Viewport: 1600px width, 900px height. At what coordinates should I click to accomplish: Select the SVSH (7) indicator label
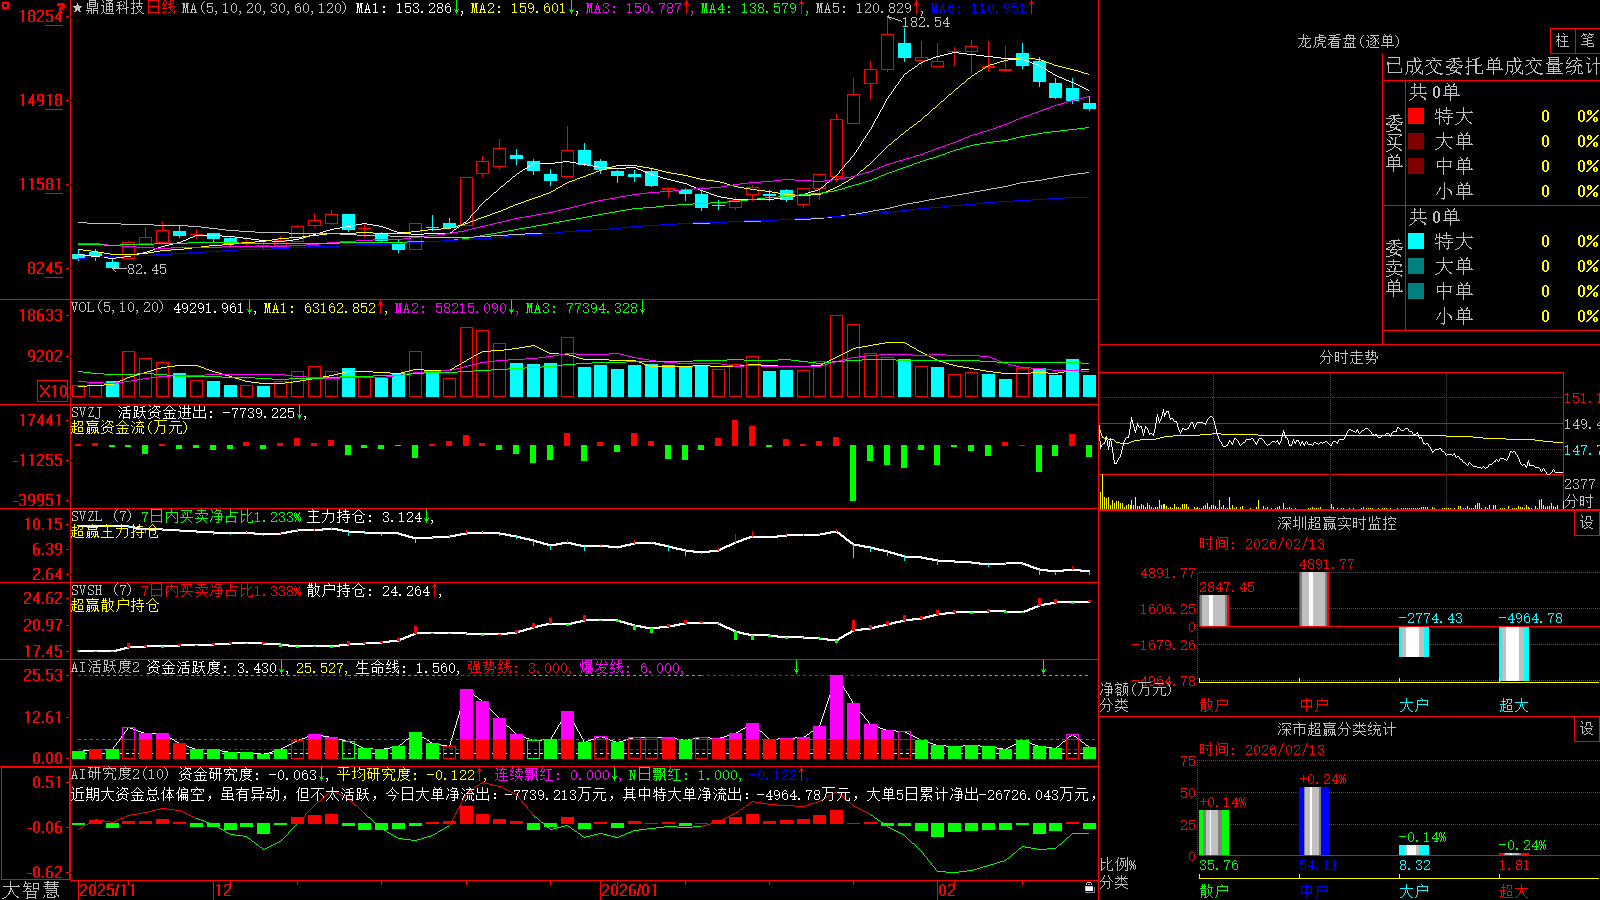point(101,591)
